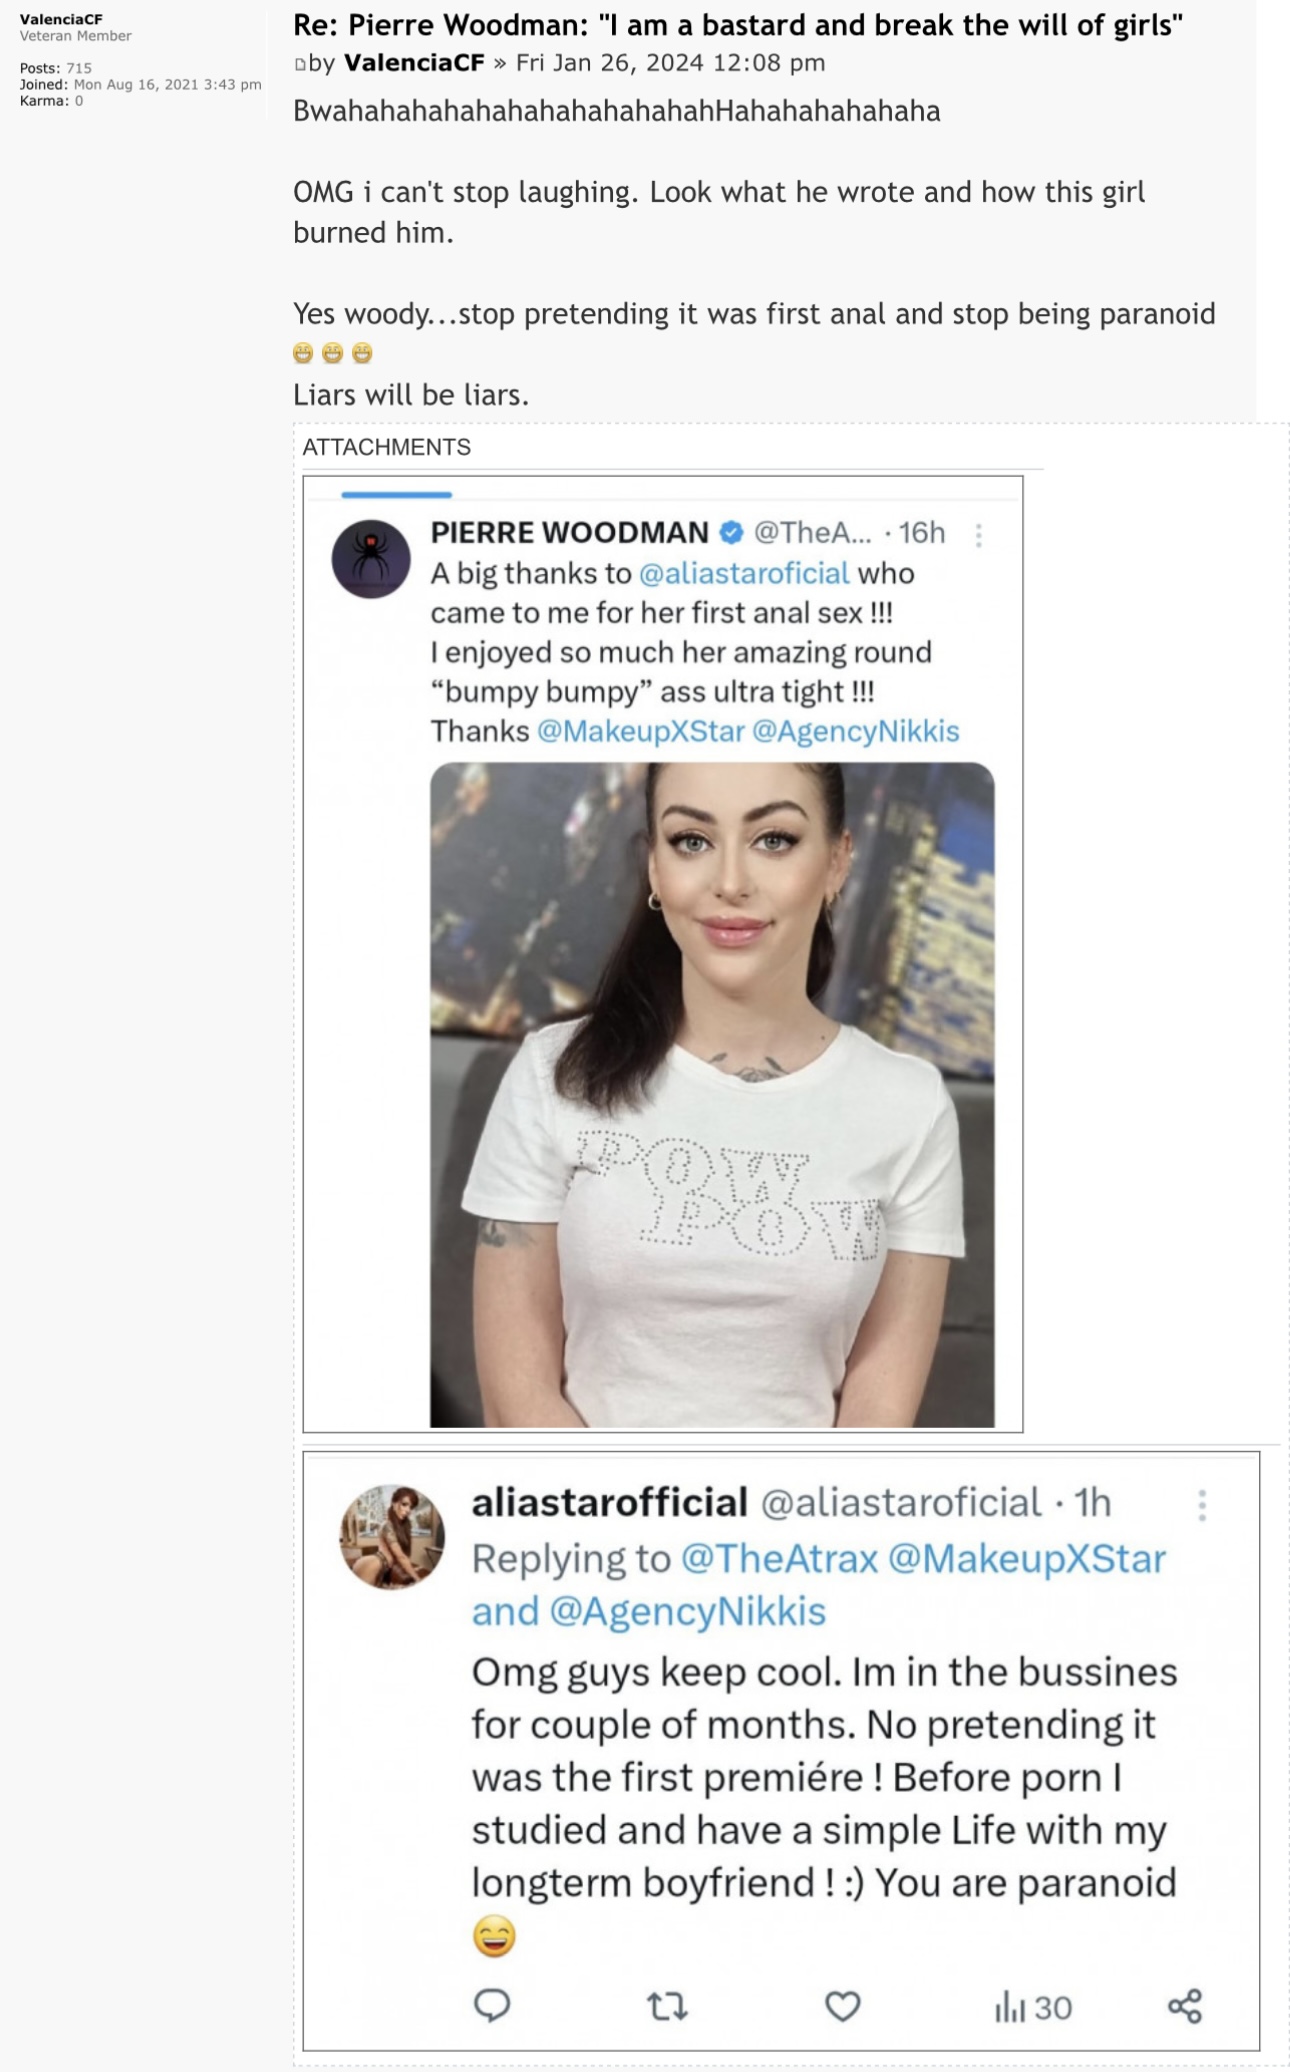The height and width of the screenshot is (2072, 1290).
Task: Click the aliastarofficial round profile avatar
Action: [392, 1536]
